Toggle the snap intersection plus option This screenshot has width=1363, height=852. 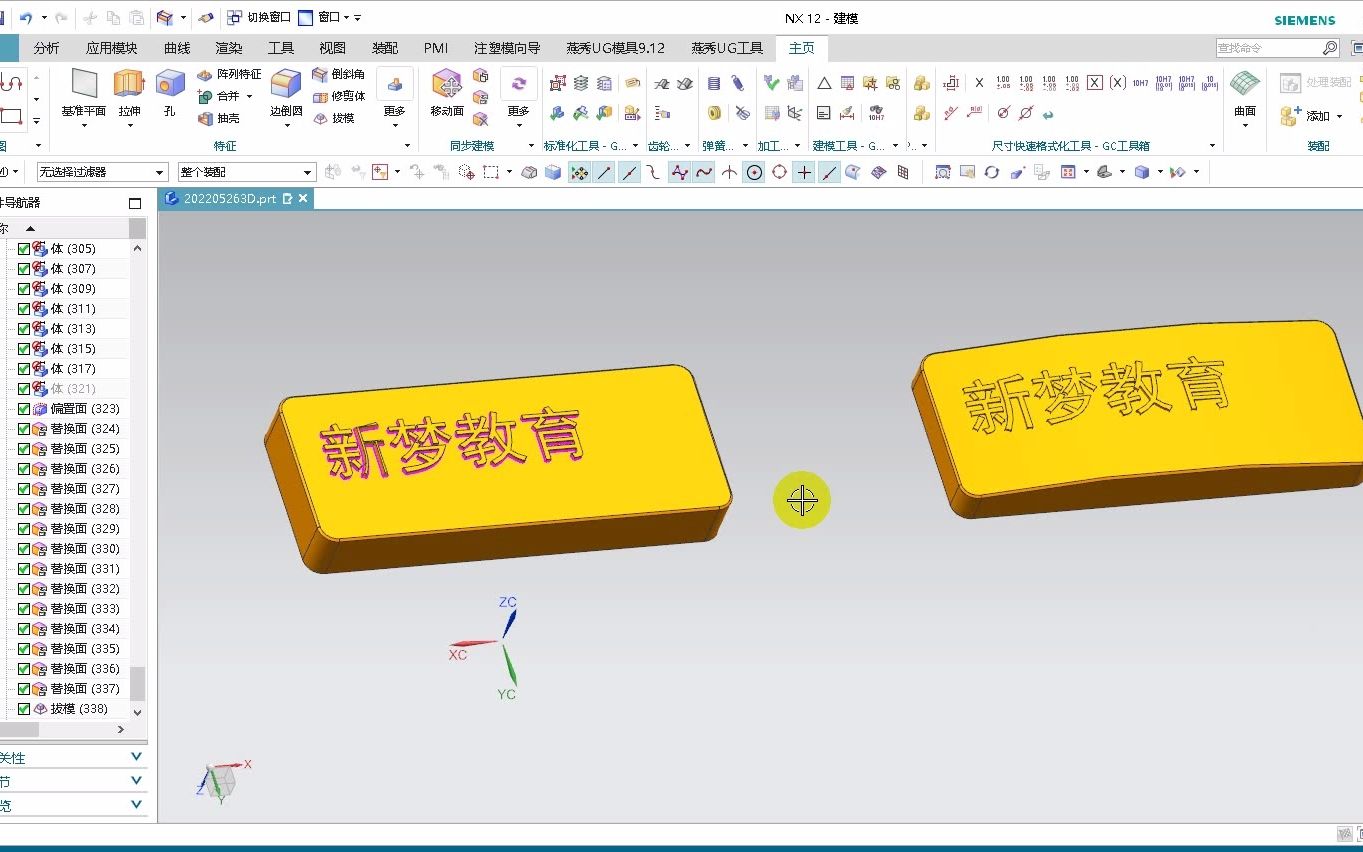(804, 172)
